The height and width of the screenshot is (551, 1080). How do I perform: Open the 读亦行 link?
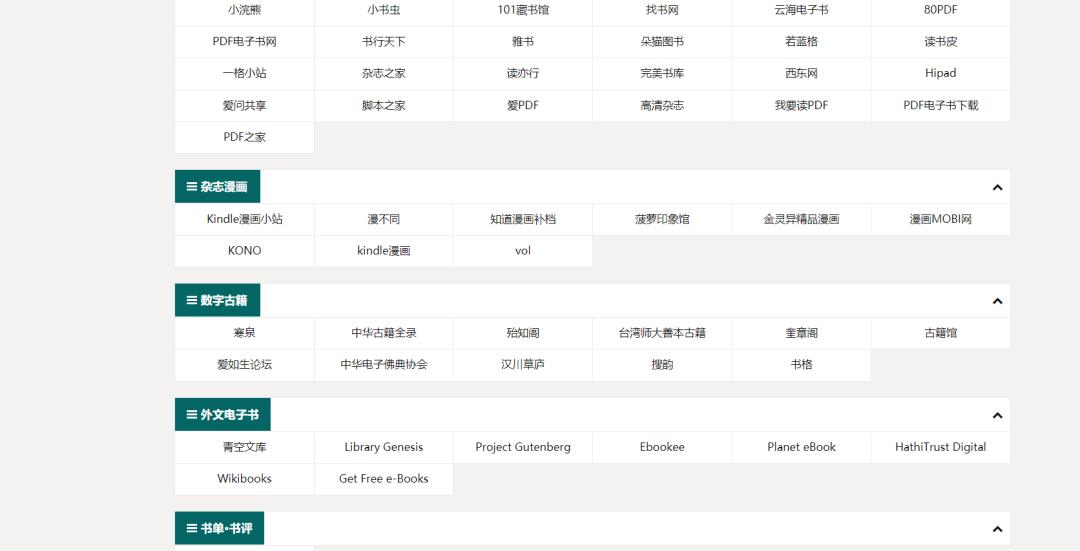(x=523, y=73)
